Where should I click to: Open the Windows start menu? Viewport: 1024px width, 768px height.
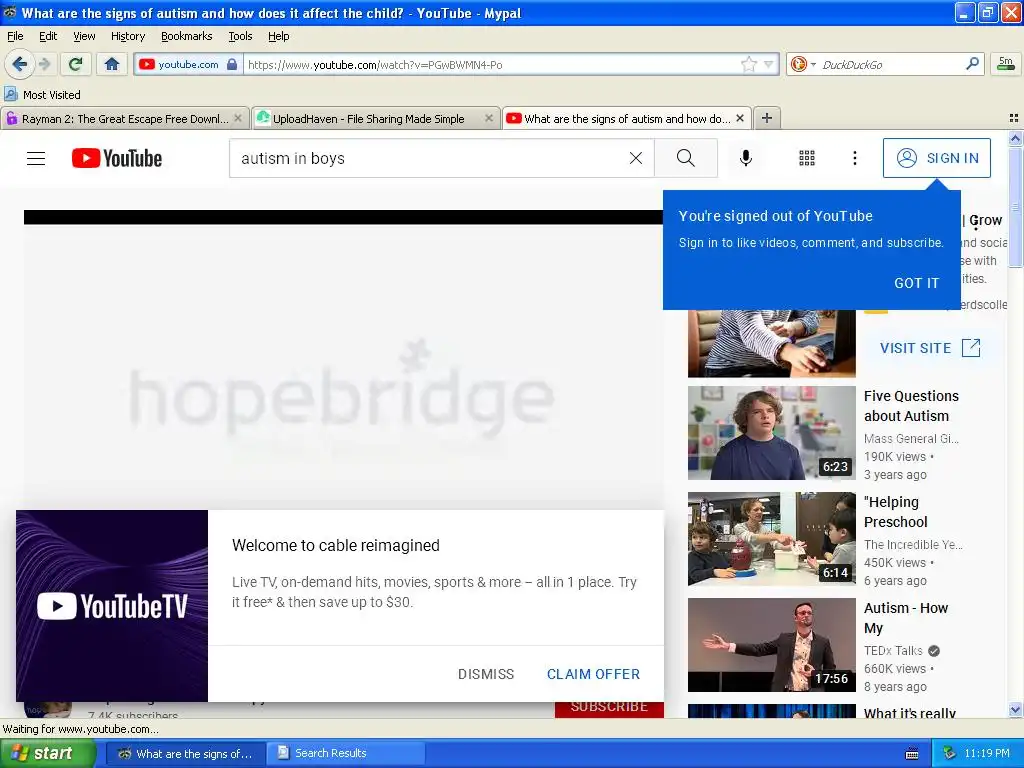pos(47,753)
